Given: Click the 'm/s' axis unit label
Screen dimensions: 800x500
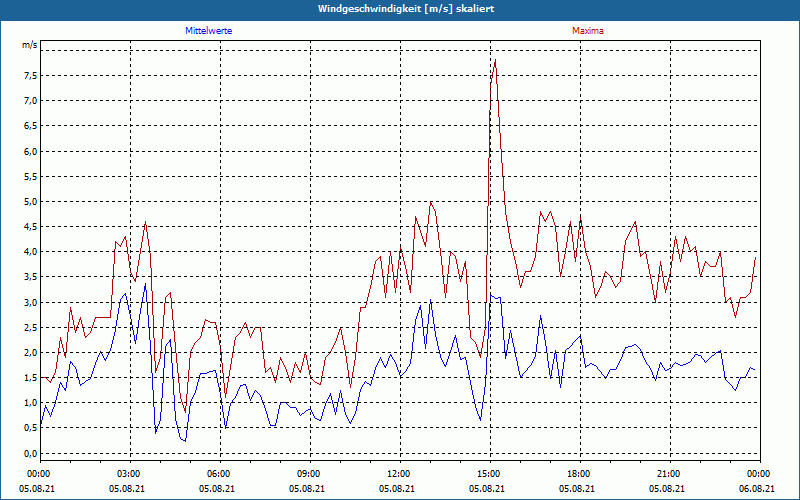Looking at the screenshot, I should pyautogui.click(x=30, y=45).
